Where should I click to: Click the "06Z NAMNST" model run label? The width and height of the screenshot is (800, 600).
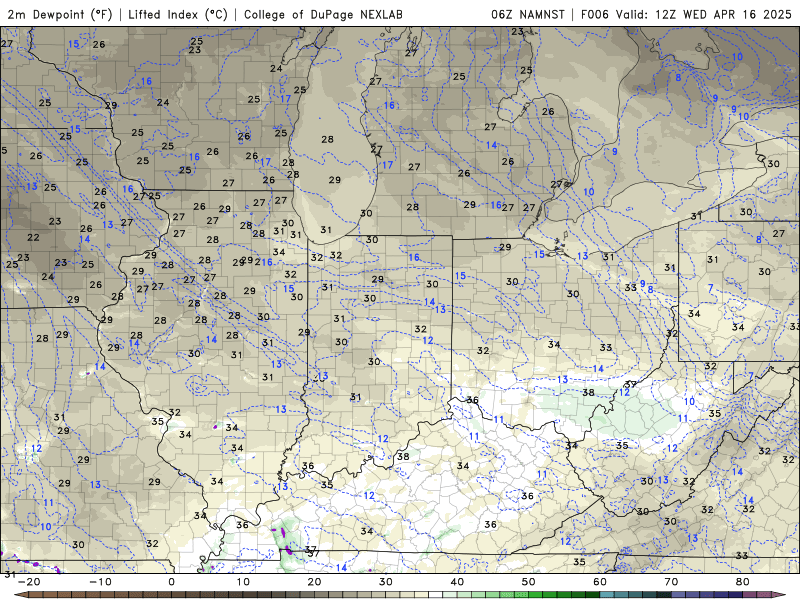[x=528, y=14]
